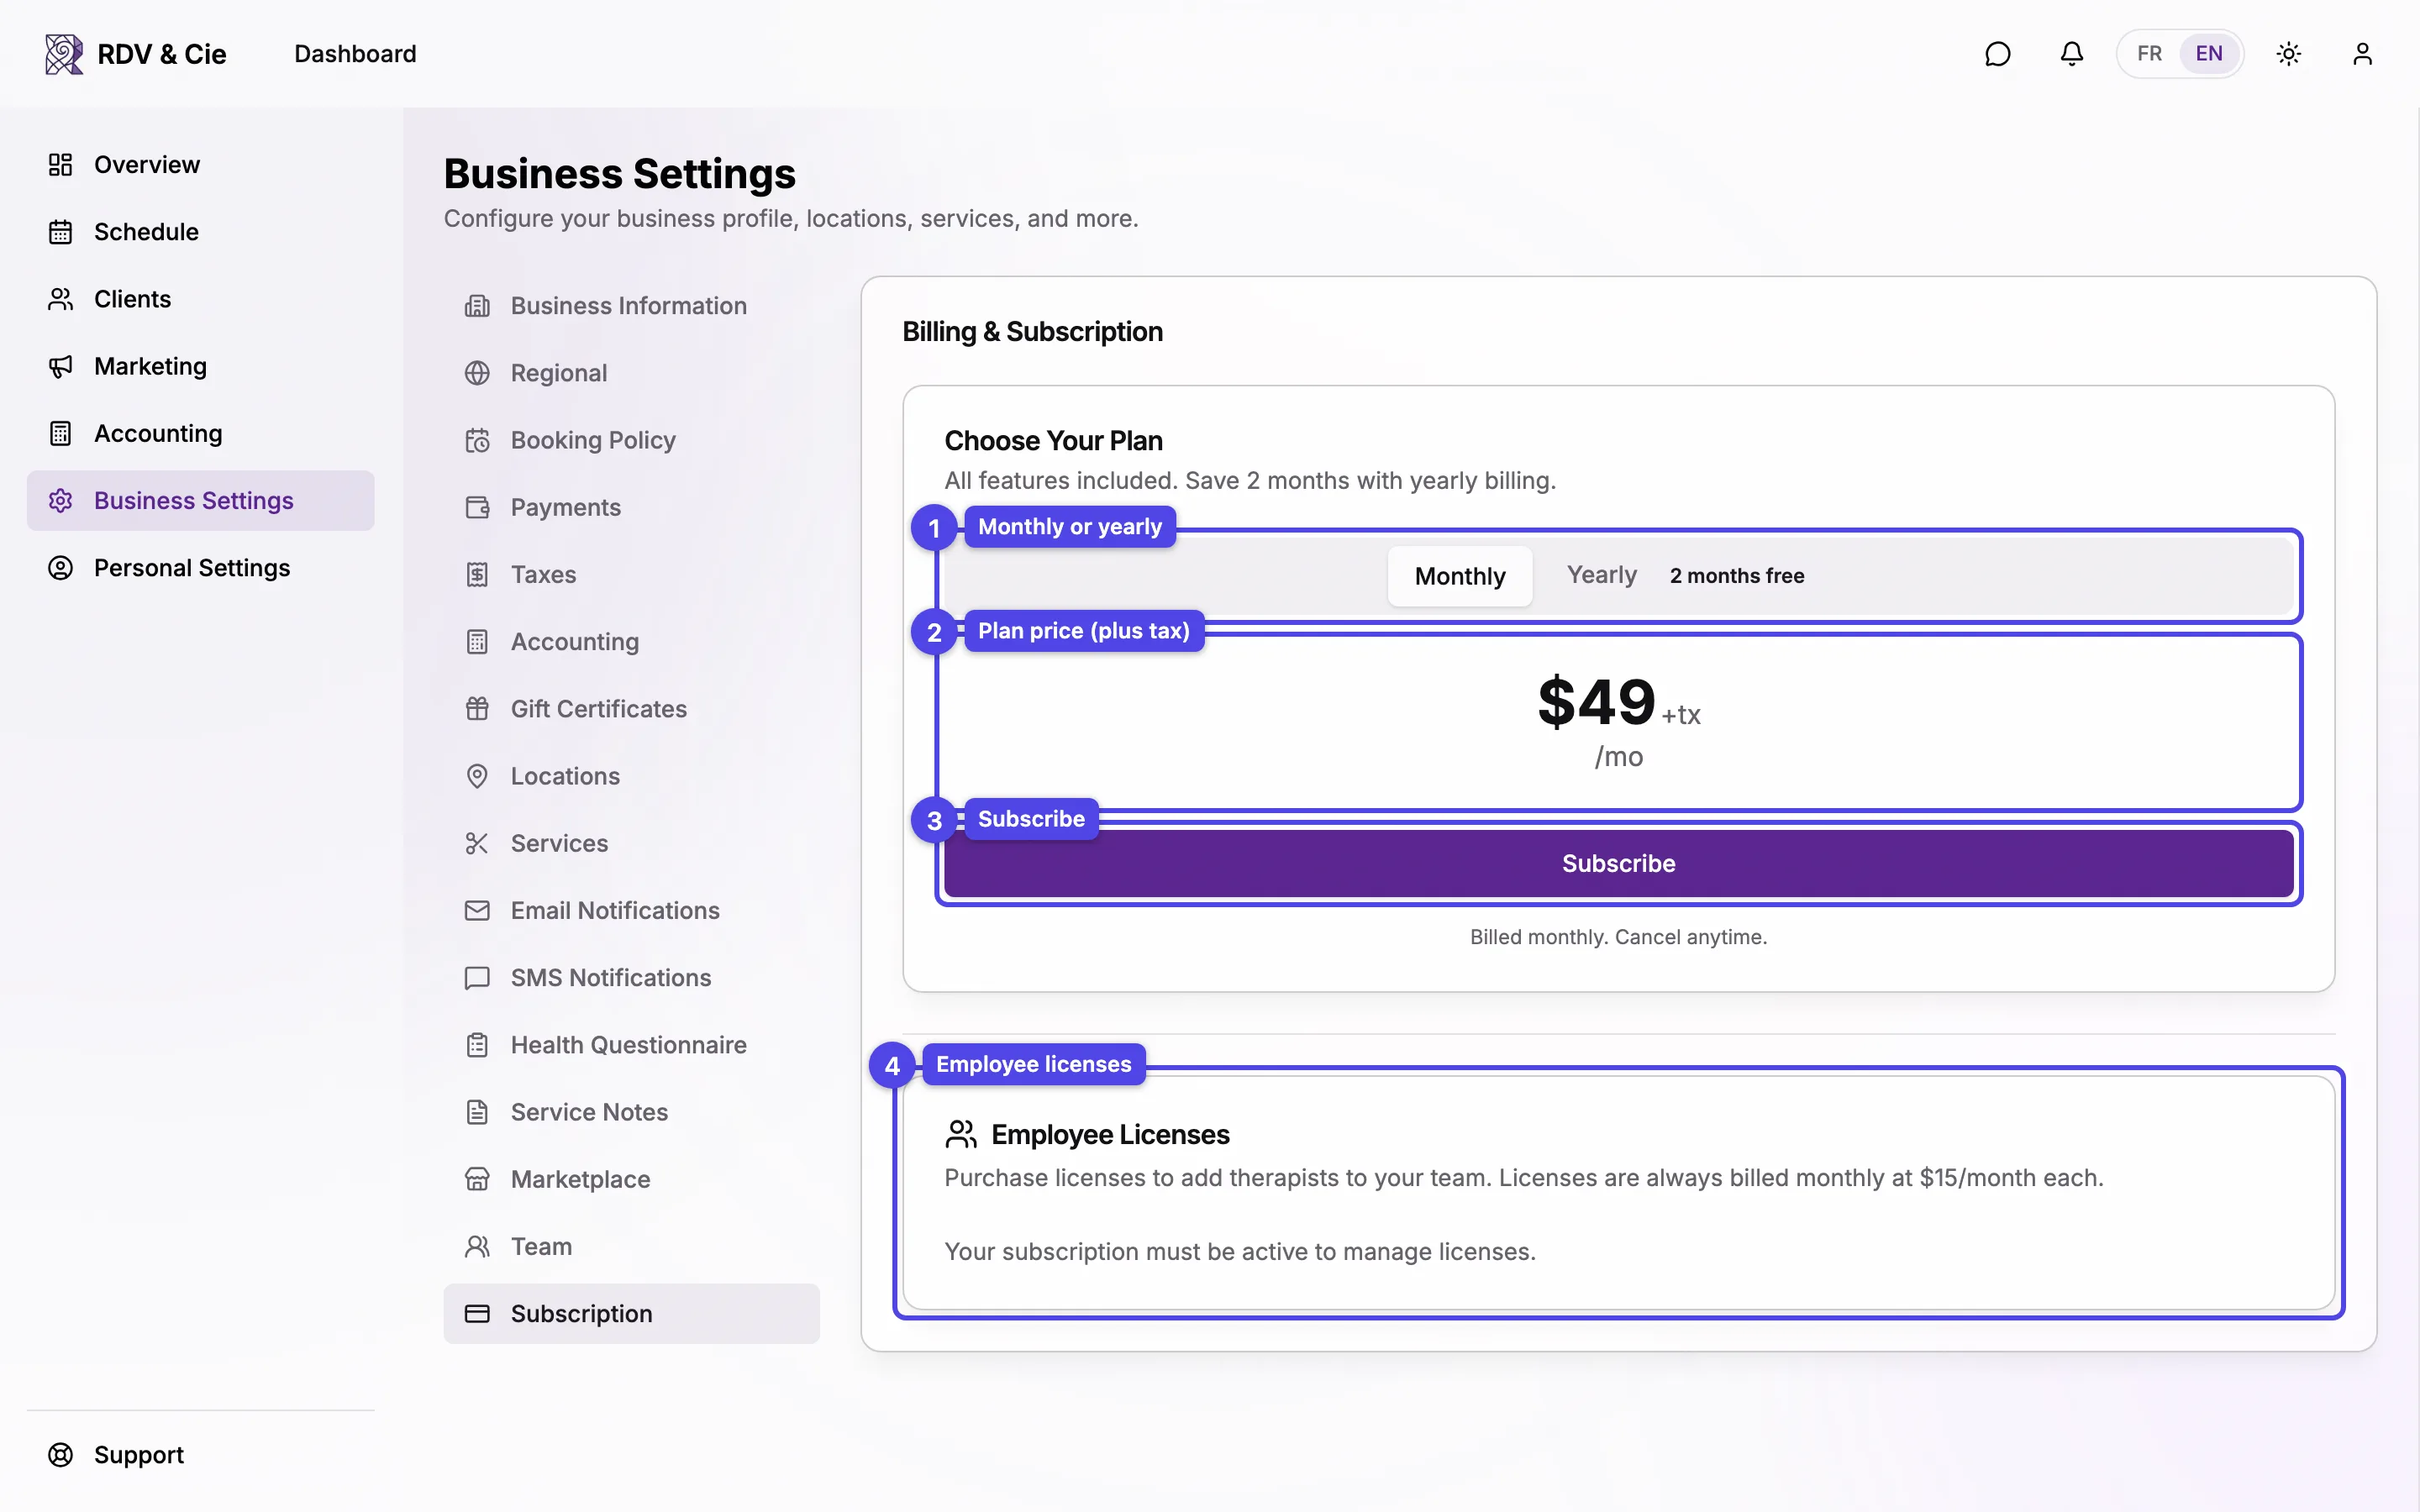Click the Regional globe icon
Image resolution: width=2420 pixels, height=1512 pixels.
tap(477, 373)
